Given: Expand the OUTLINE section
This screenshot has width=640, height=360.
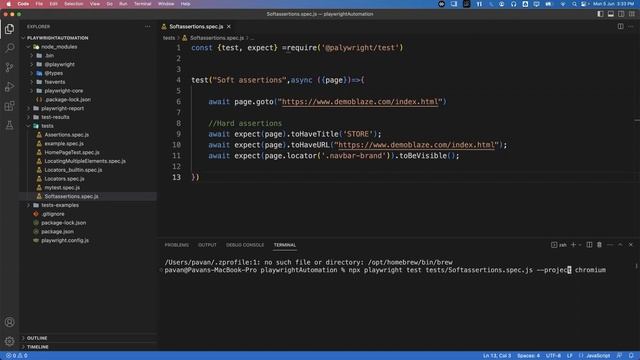Looking at the screenshot, I should 37,338.
